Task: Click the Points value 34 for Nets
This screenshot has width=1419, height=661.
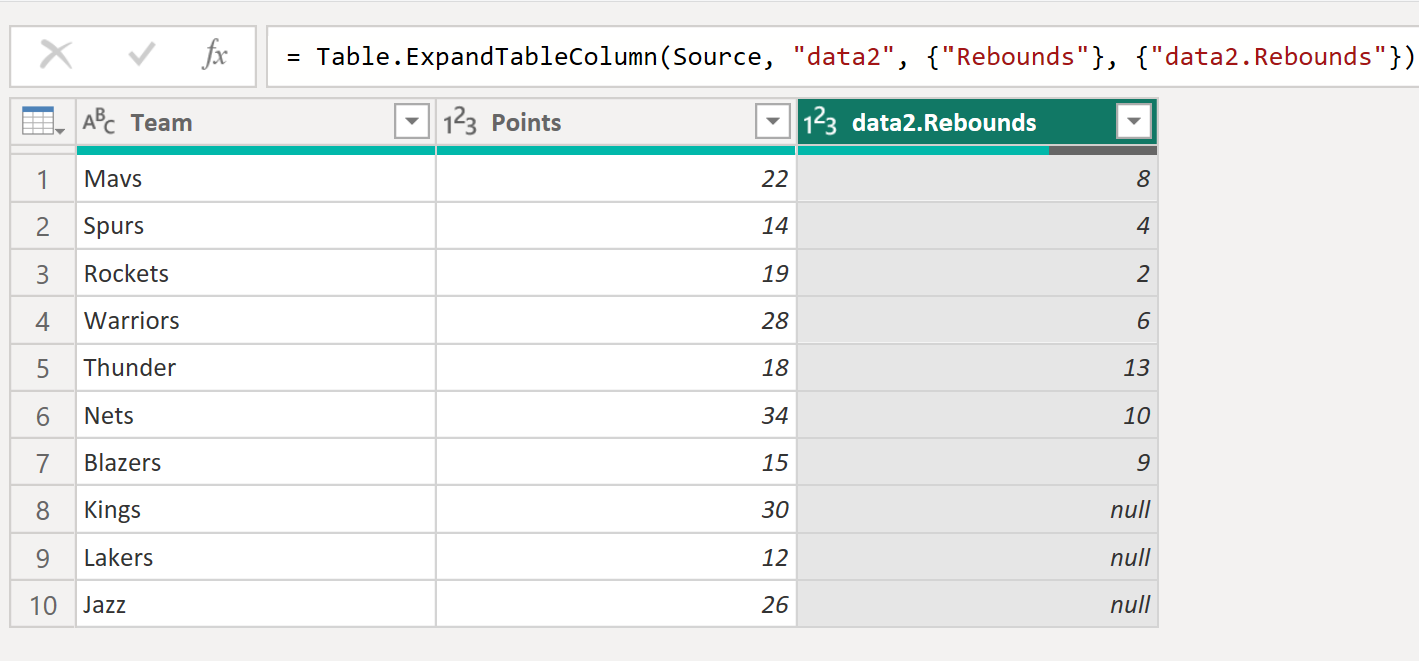Action: pyautogui.click(x=615, y=415)
